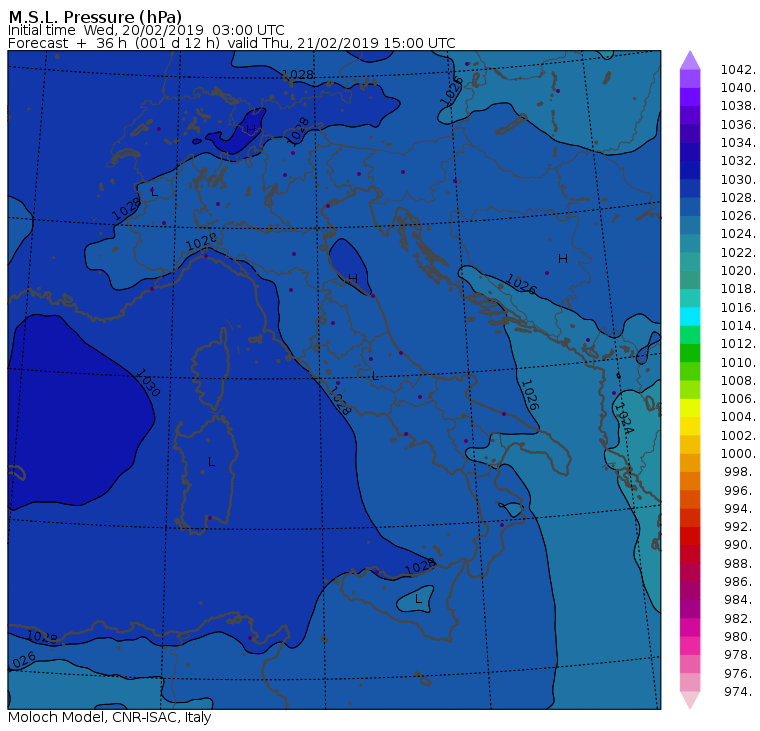Click the 1020 legend value
Viewport: 760px width, 731px height.
coord(738,270)
